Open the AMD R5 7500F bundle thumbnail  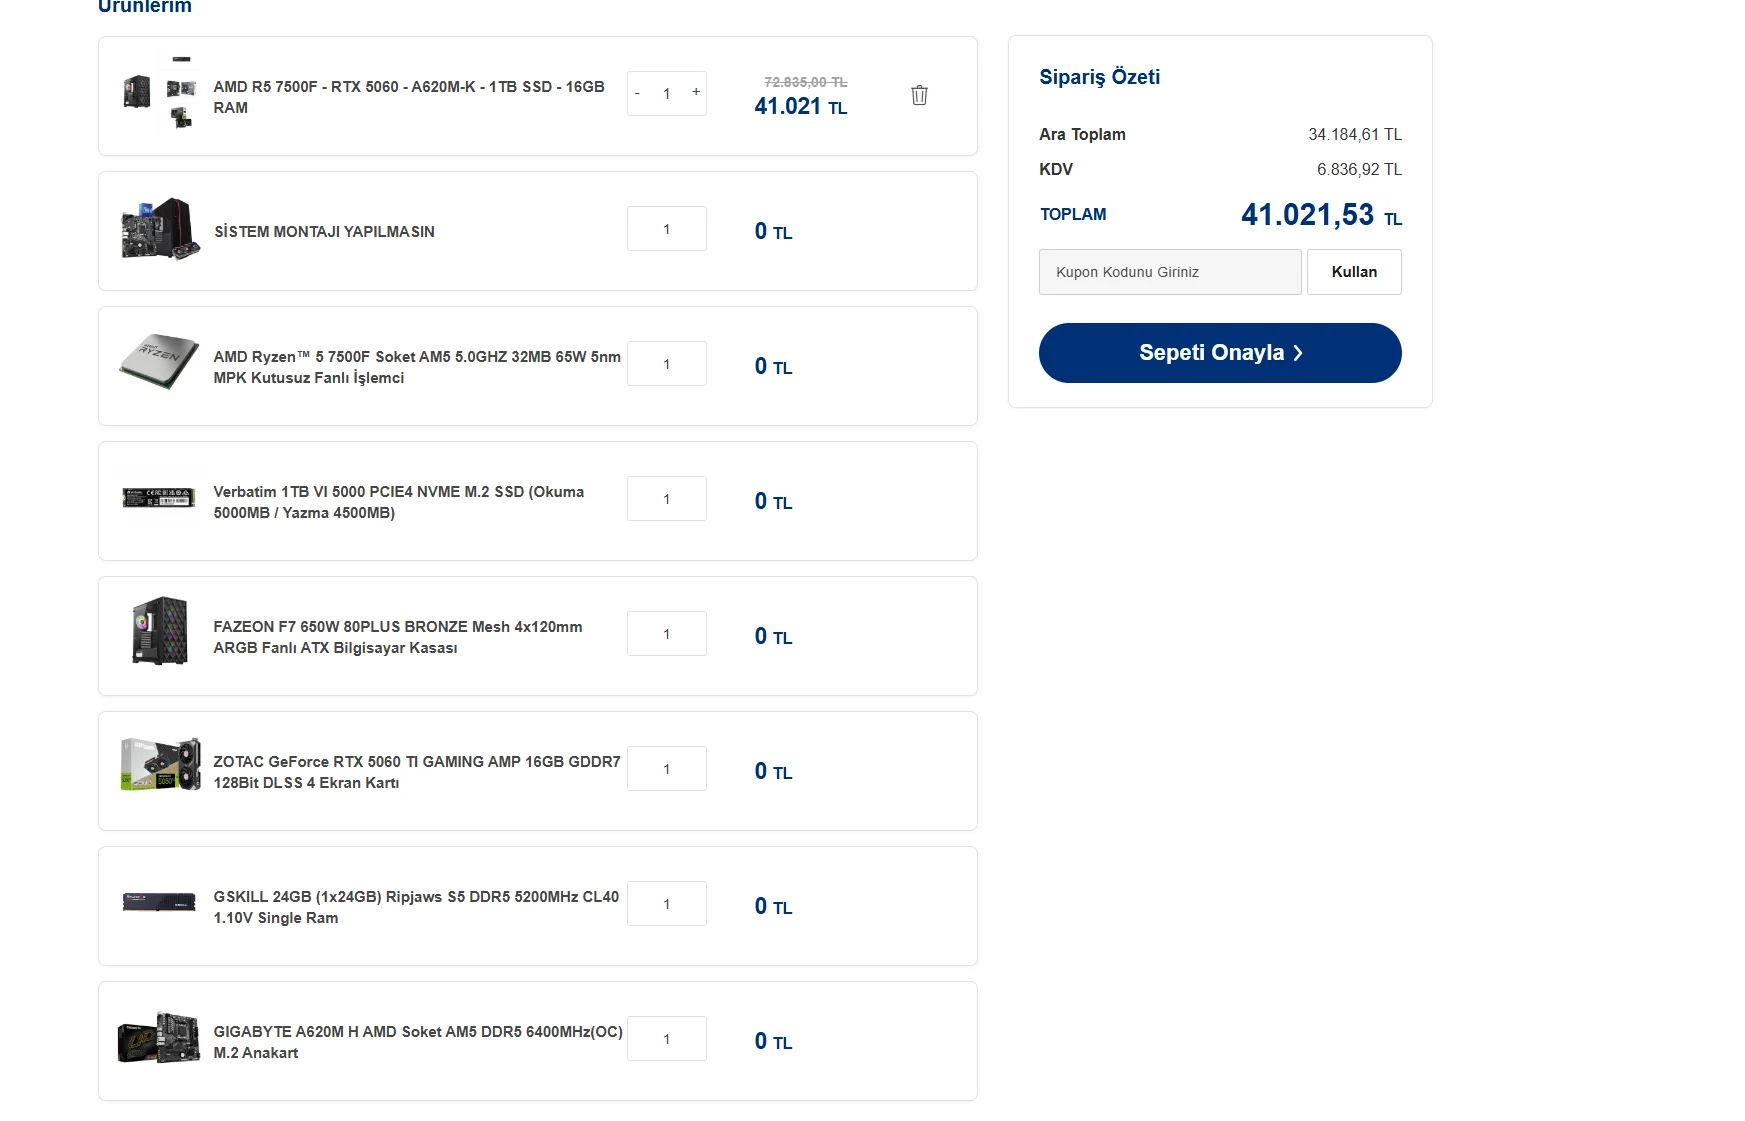pyautogui.click(x=159, y=93)
